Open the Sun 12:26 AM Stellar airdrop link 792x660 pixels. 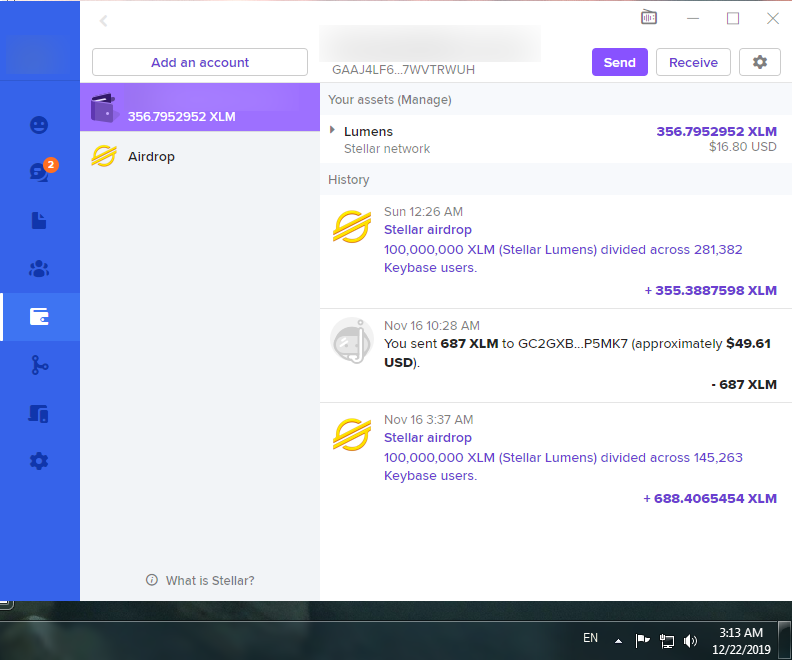(x=427, y=230)
